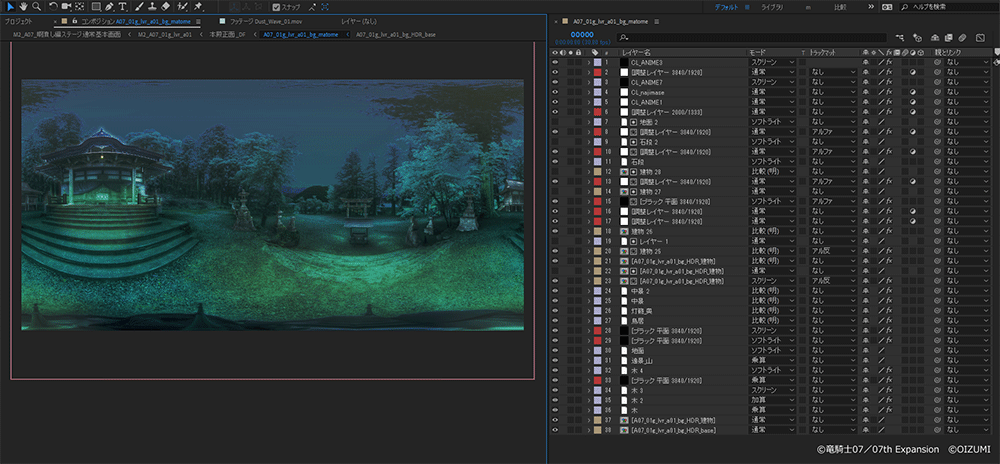The image size is (1000, 464).
Task: Select the Pen tool in toolbar
Action: point(108,7)
